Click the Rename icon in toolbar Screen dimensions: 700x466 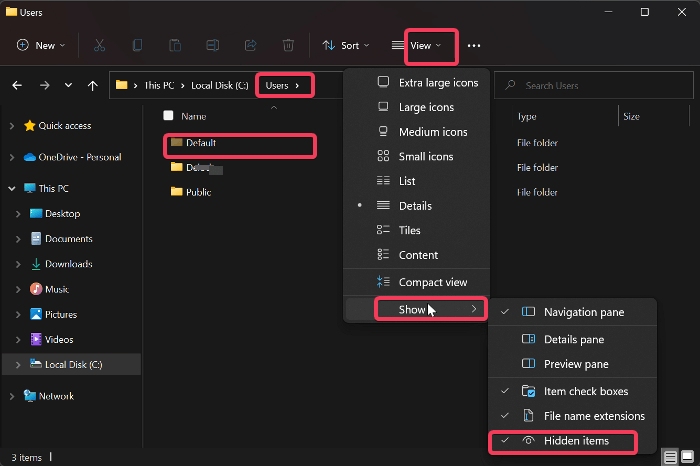point(212,45)
